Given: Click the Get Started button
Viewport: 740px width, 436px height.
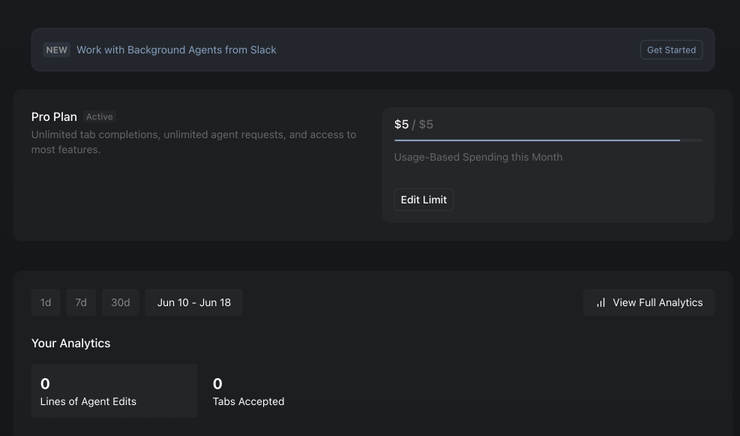Looking at the screenshot, I should pos(671,50).
